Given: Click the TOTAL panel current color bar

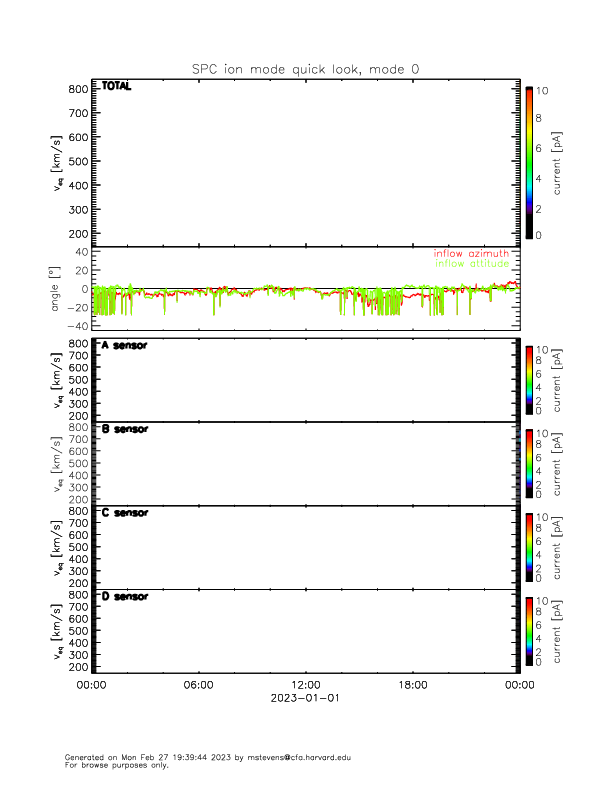Looking at the screenshot, I should coord(529,163).
